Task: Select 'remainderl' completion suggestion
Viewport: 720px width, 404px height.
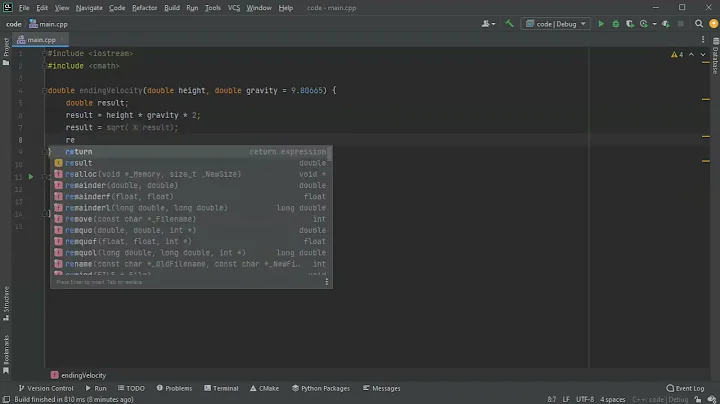Action: tap(191, 208)
